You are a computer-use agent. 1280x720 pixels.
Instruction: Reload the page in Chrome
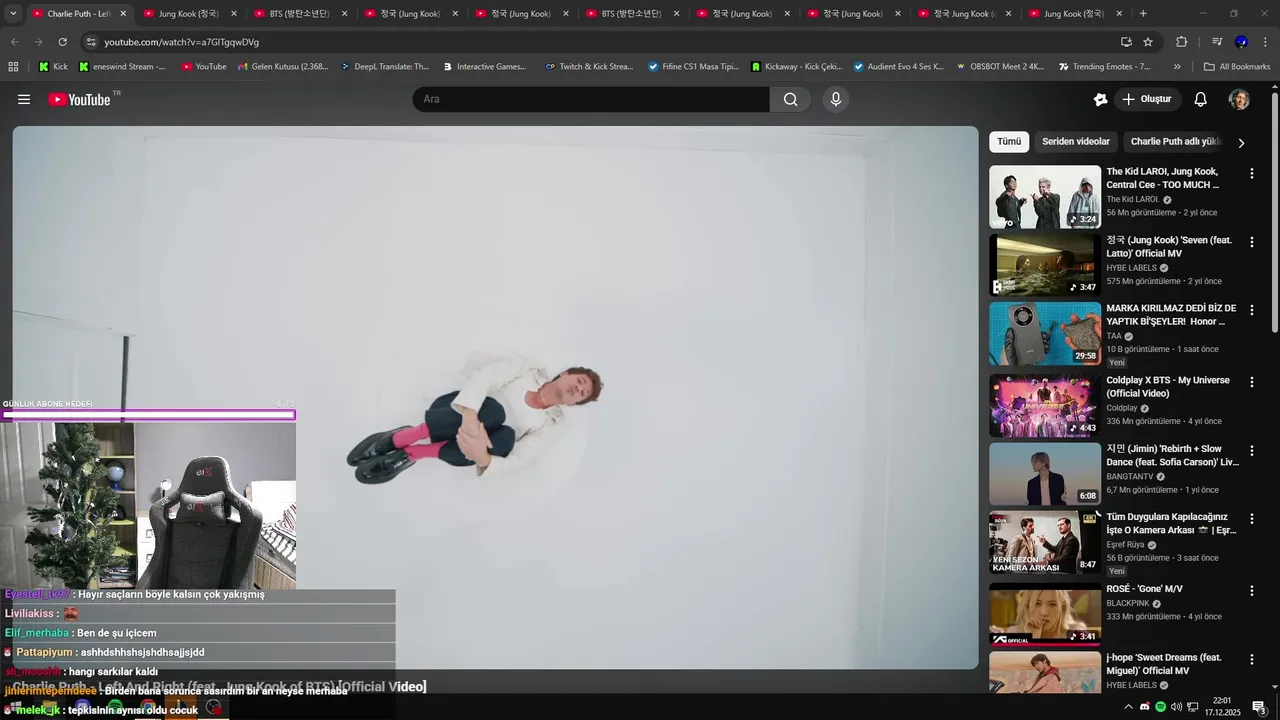pos(63,42)
